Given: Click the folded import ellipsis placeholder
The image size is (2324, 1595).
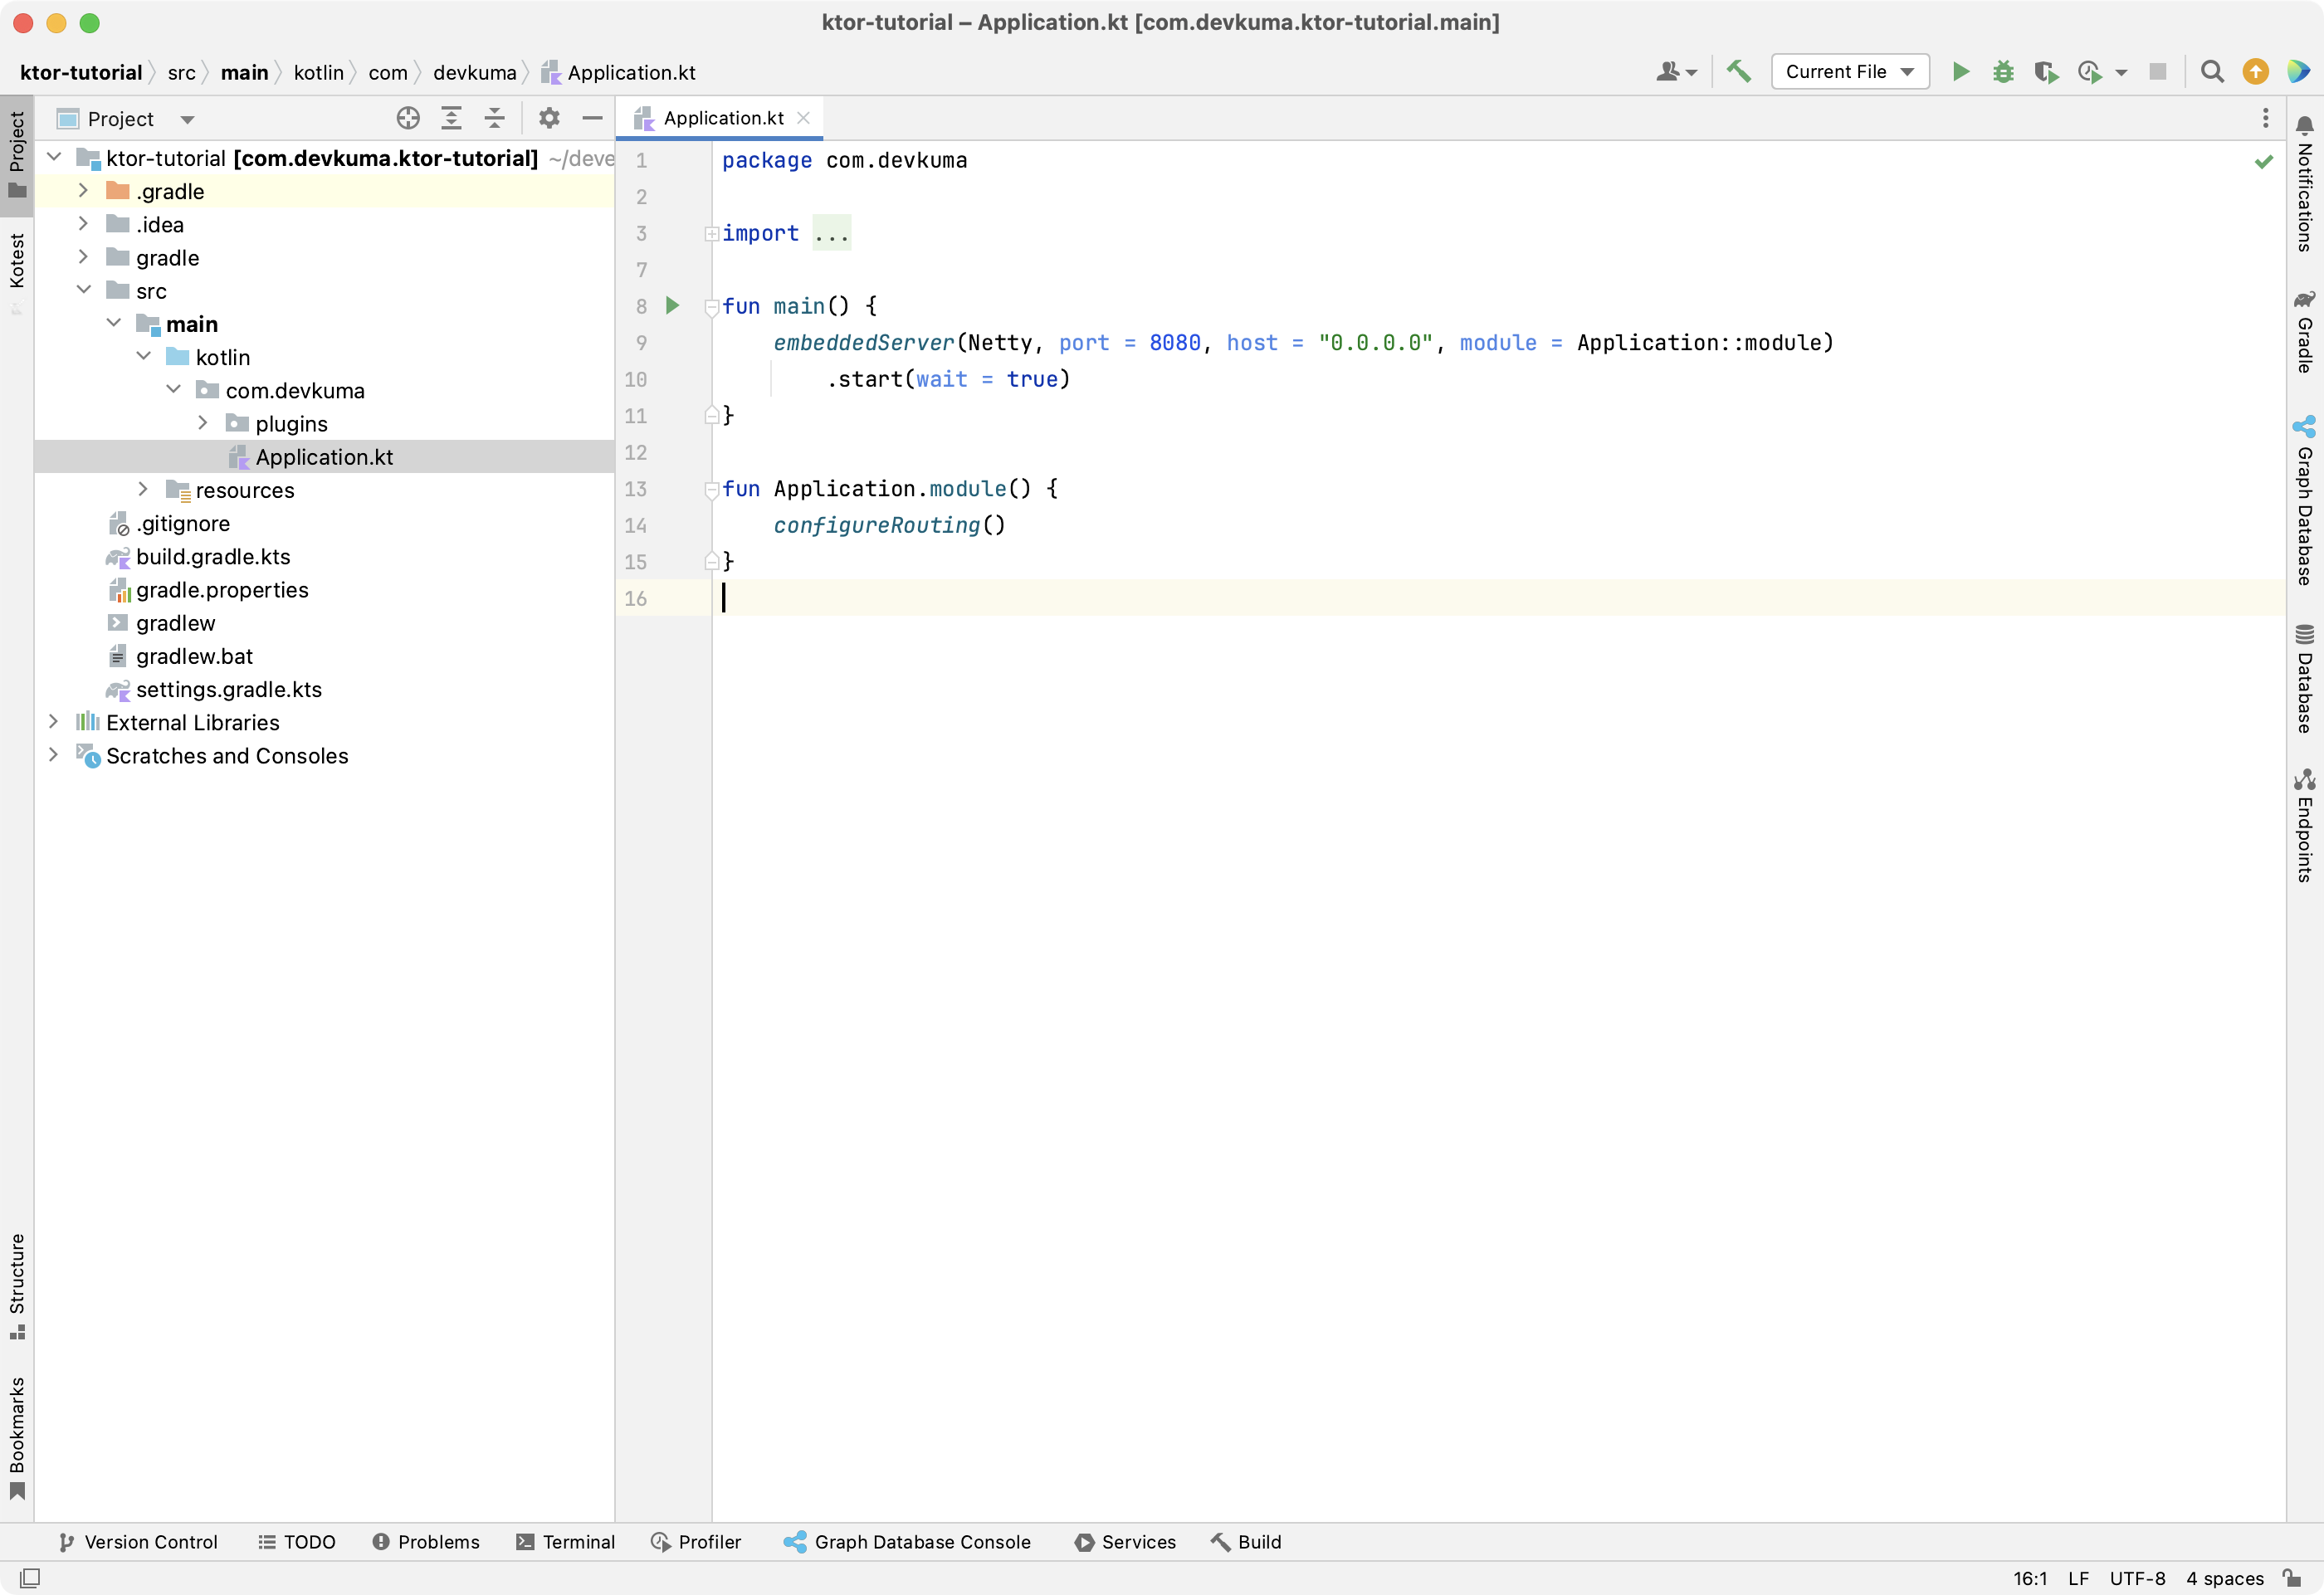Looking at the screenshot, I should tap(831, 233).
